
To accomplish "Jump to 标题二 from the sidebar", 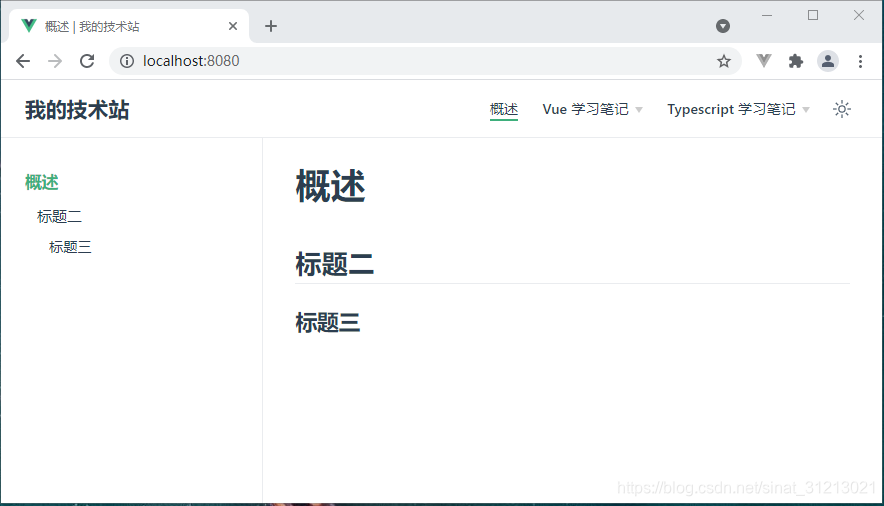I will coord(59,216).
